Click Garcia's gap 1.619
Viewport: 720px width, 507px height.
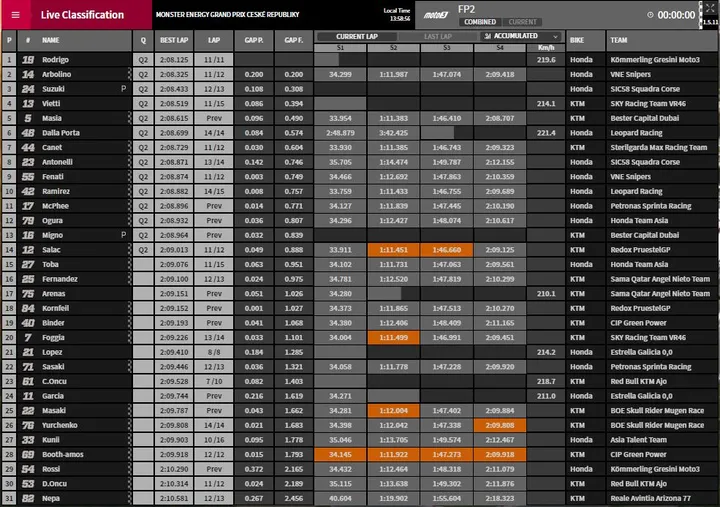pyautogui.click(x=294, y=396)
